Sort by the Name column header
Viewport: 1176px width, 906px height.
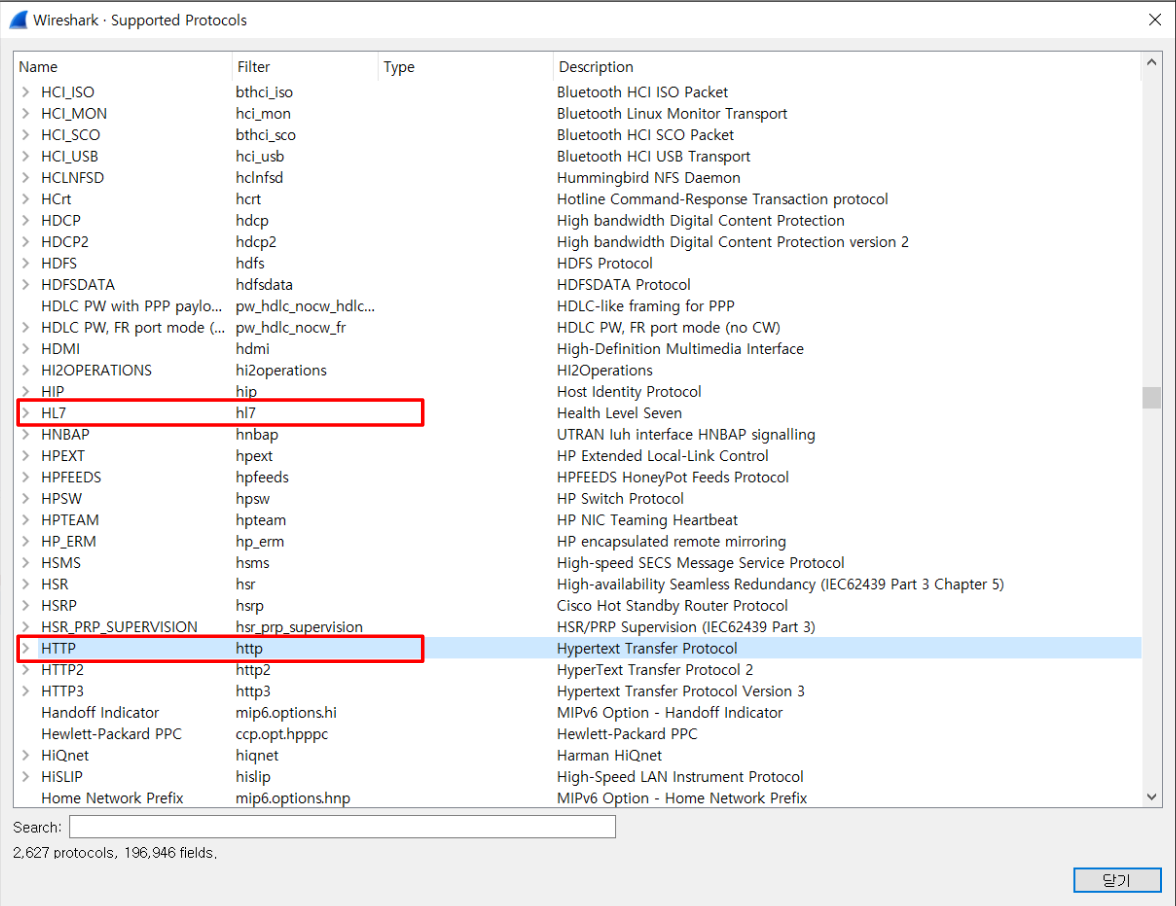[123, 67]
